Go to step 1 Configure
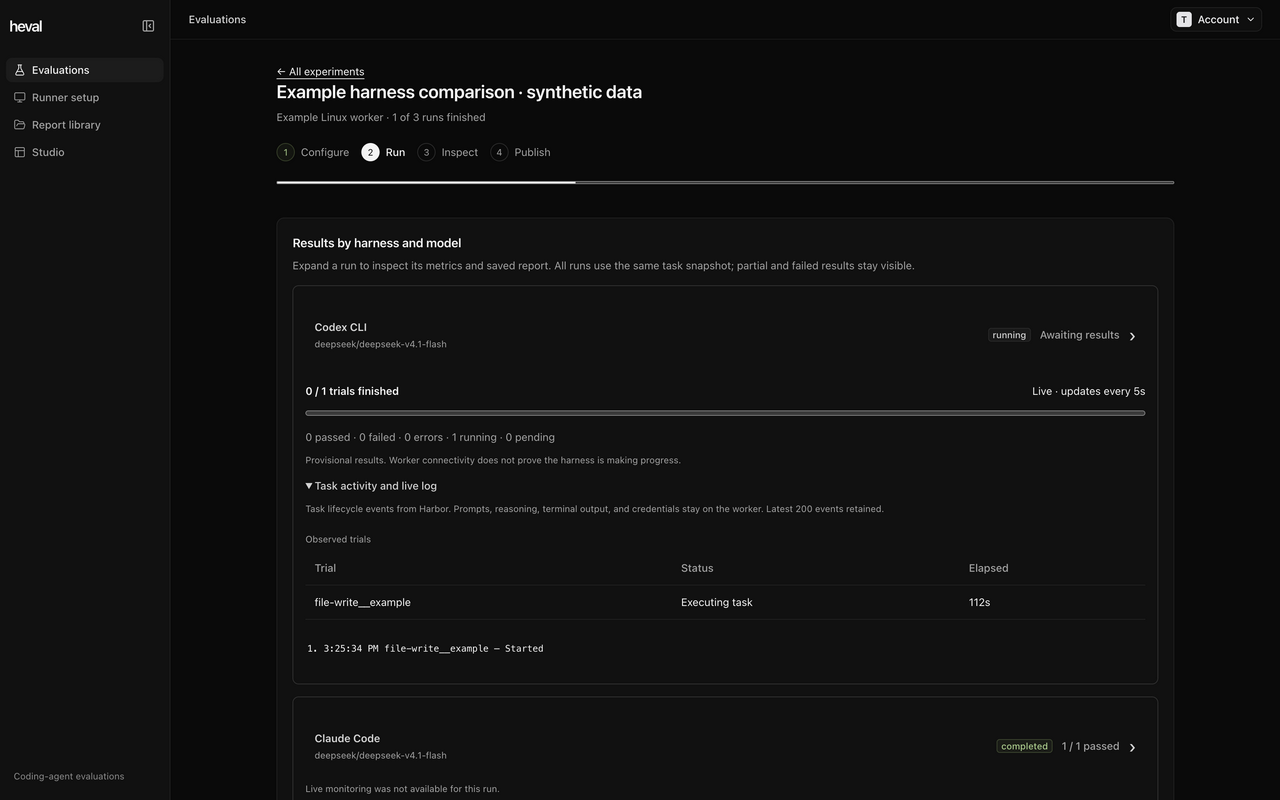 tap(313, 152)
